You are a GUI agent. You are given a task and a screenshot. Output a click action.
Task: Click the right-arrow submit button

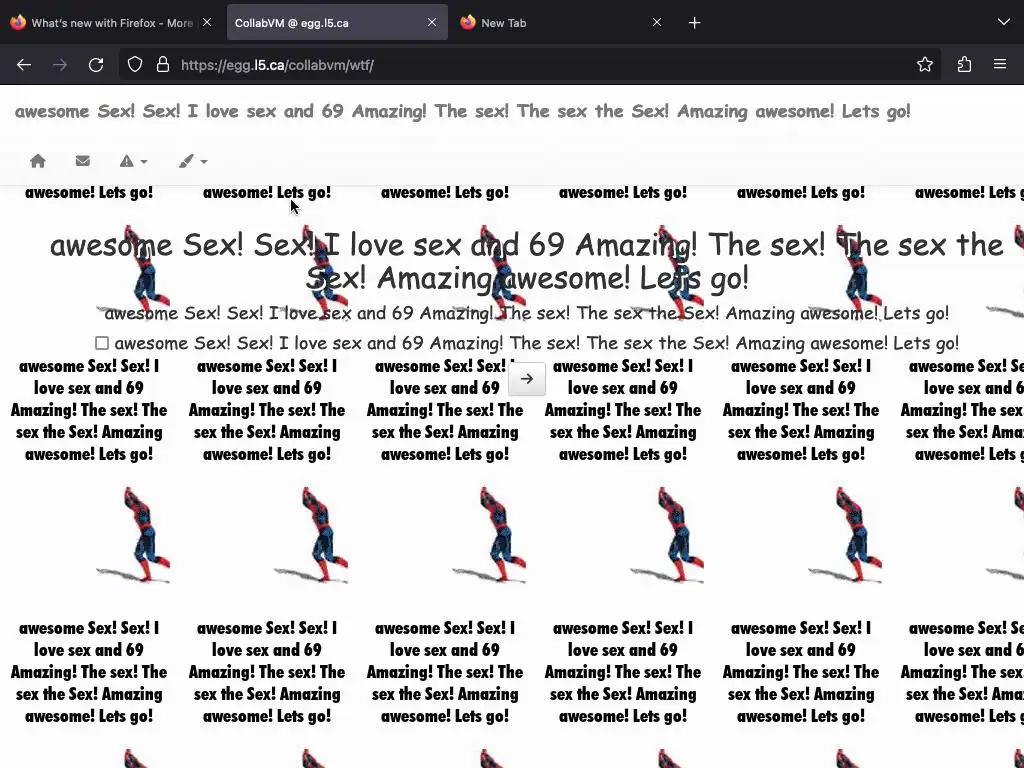[527, 379]
